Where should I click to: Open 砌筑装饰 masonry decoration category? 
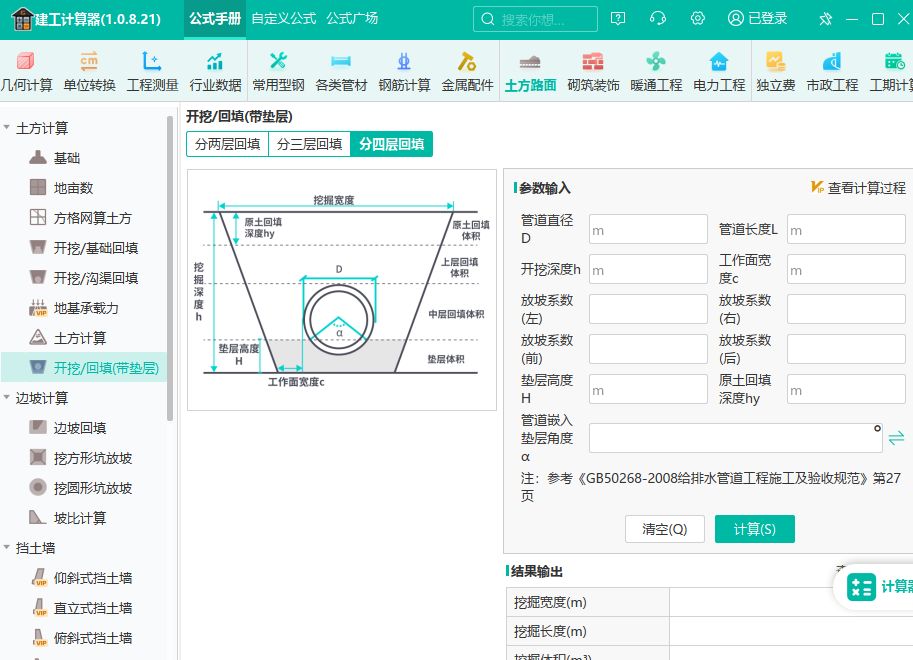pyautogui.click(x=593, y=71)
